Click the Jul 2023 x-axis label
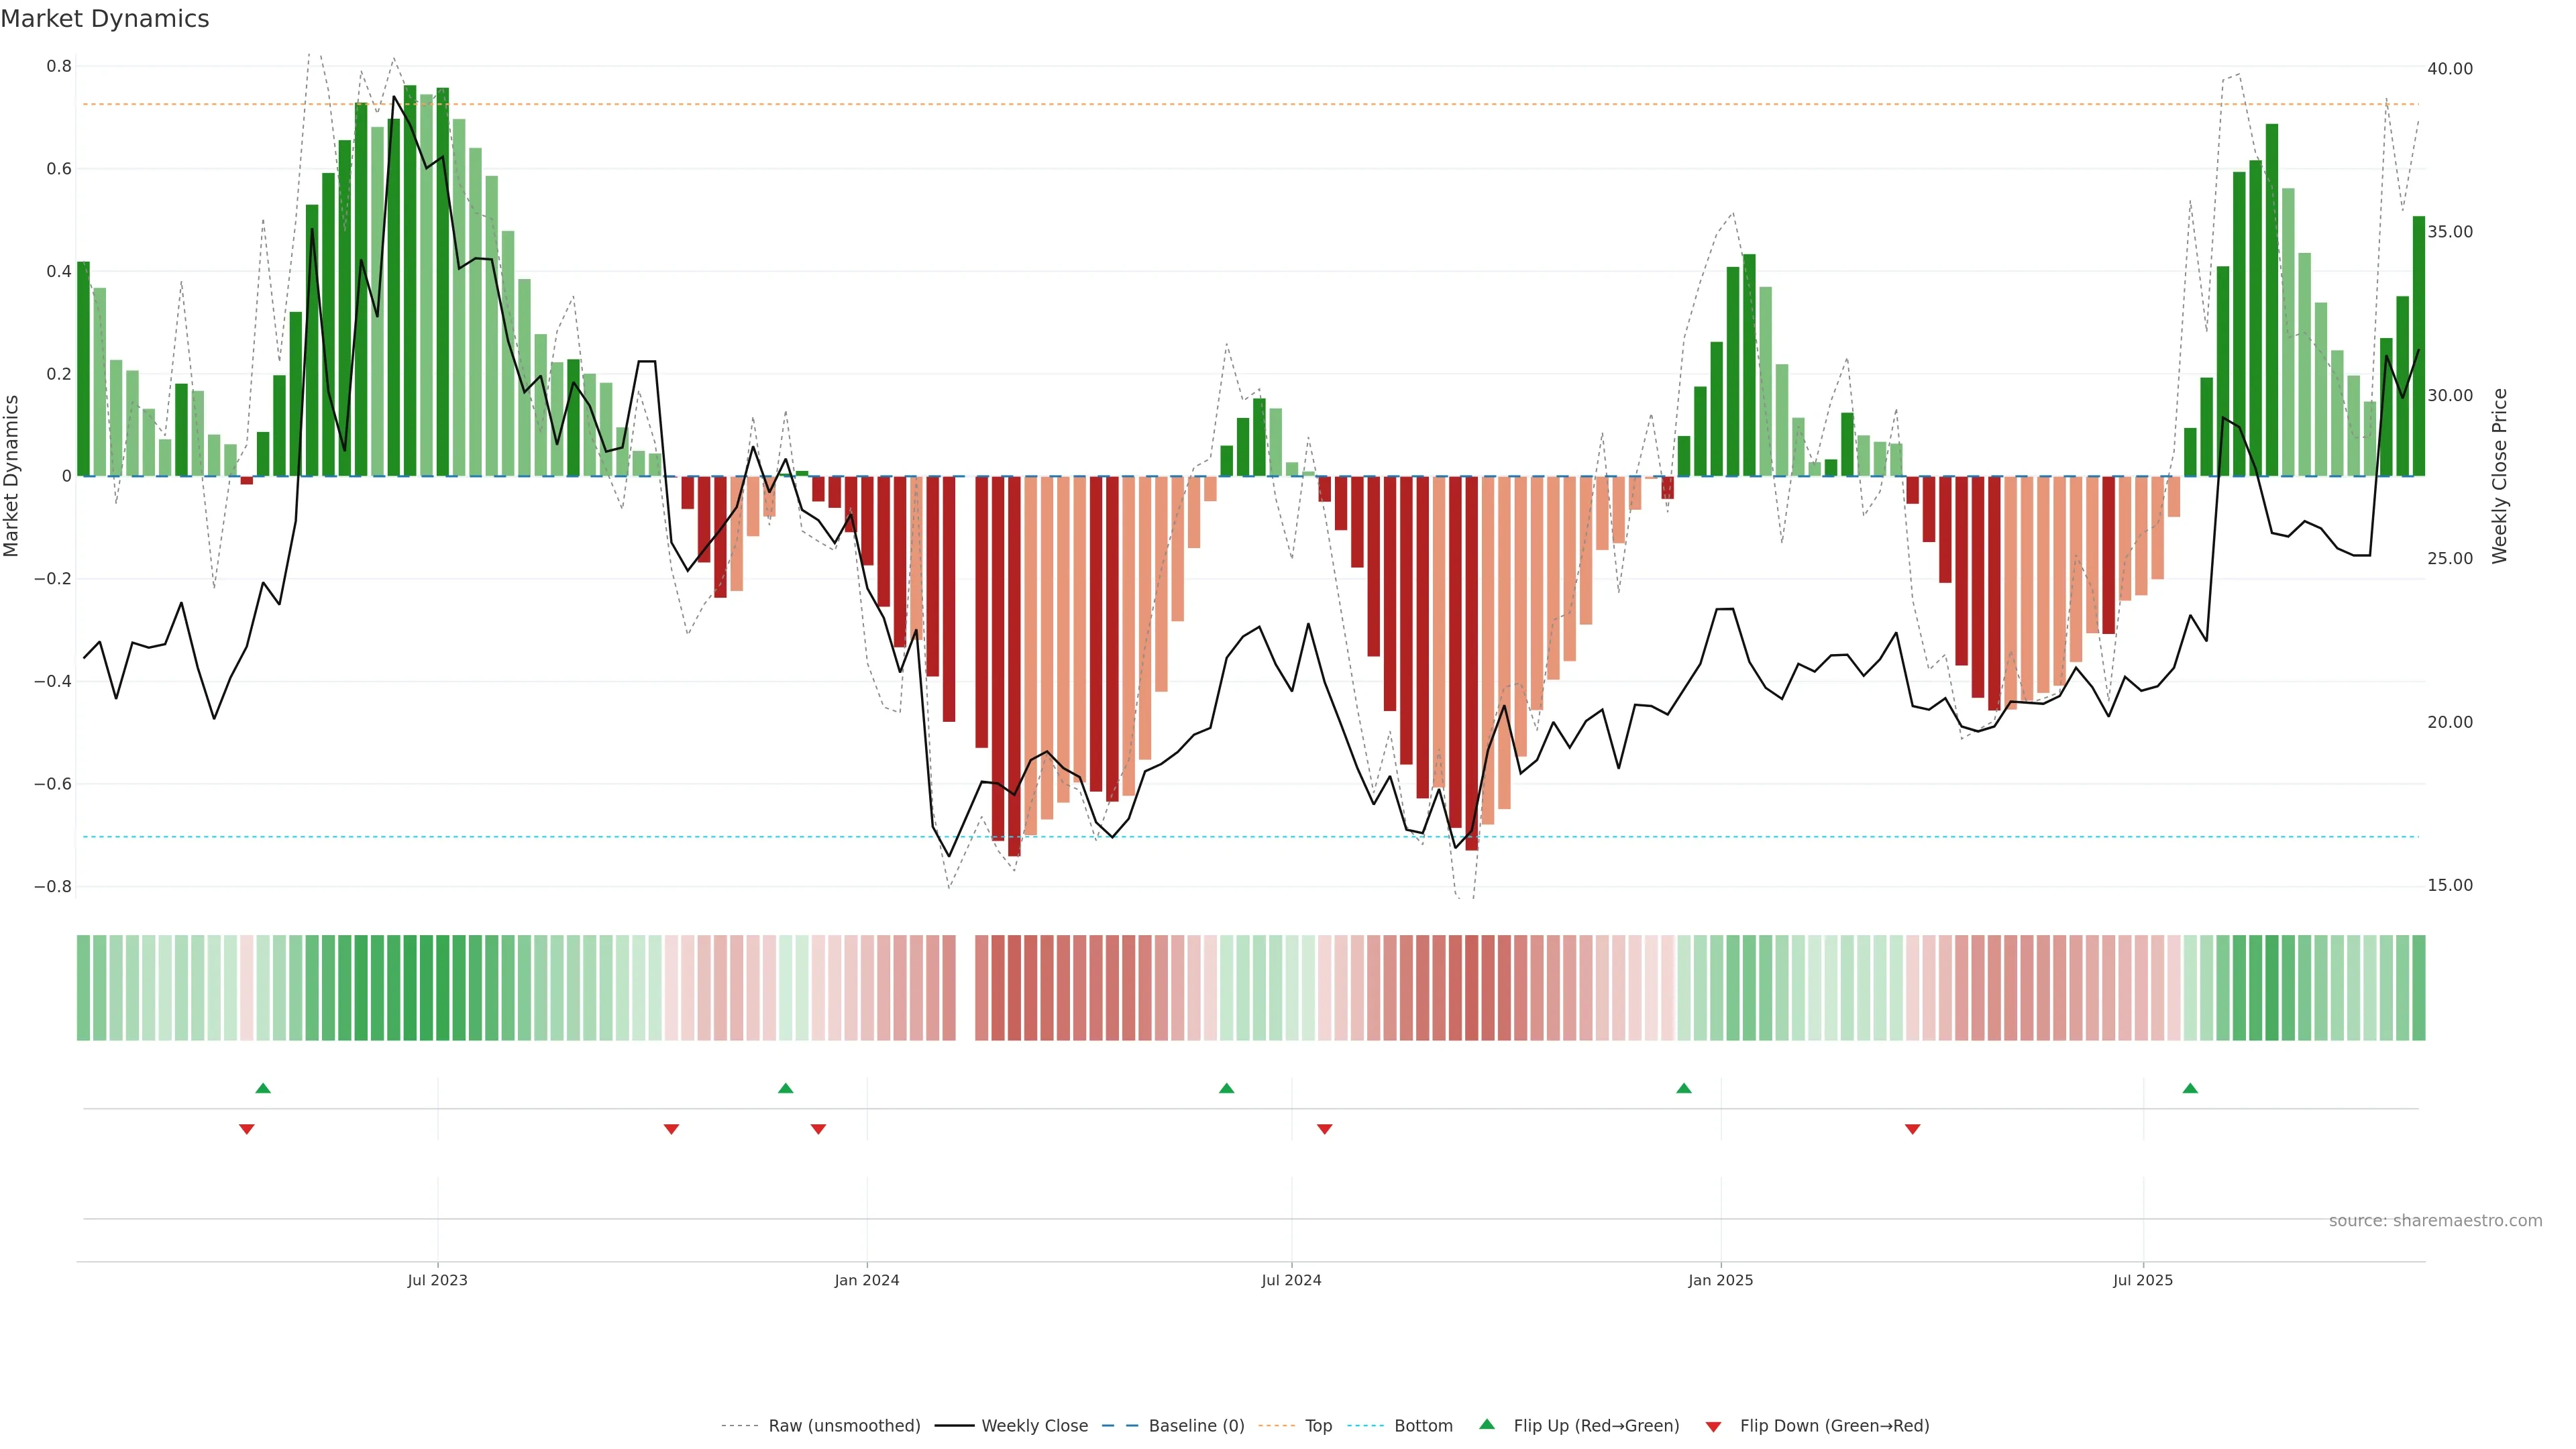Viewport: 2576px width, 1449px height. (x=437, y=1280)
